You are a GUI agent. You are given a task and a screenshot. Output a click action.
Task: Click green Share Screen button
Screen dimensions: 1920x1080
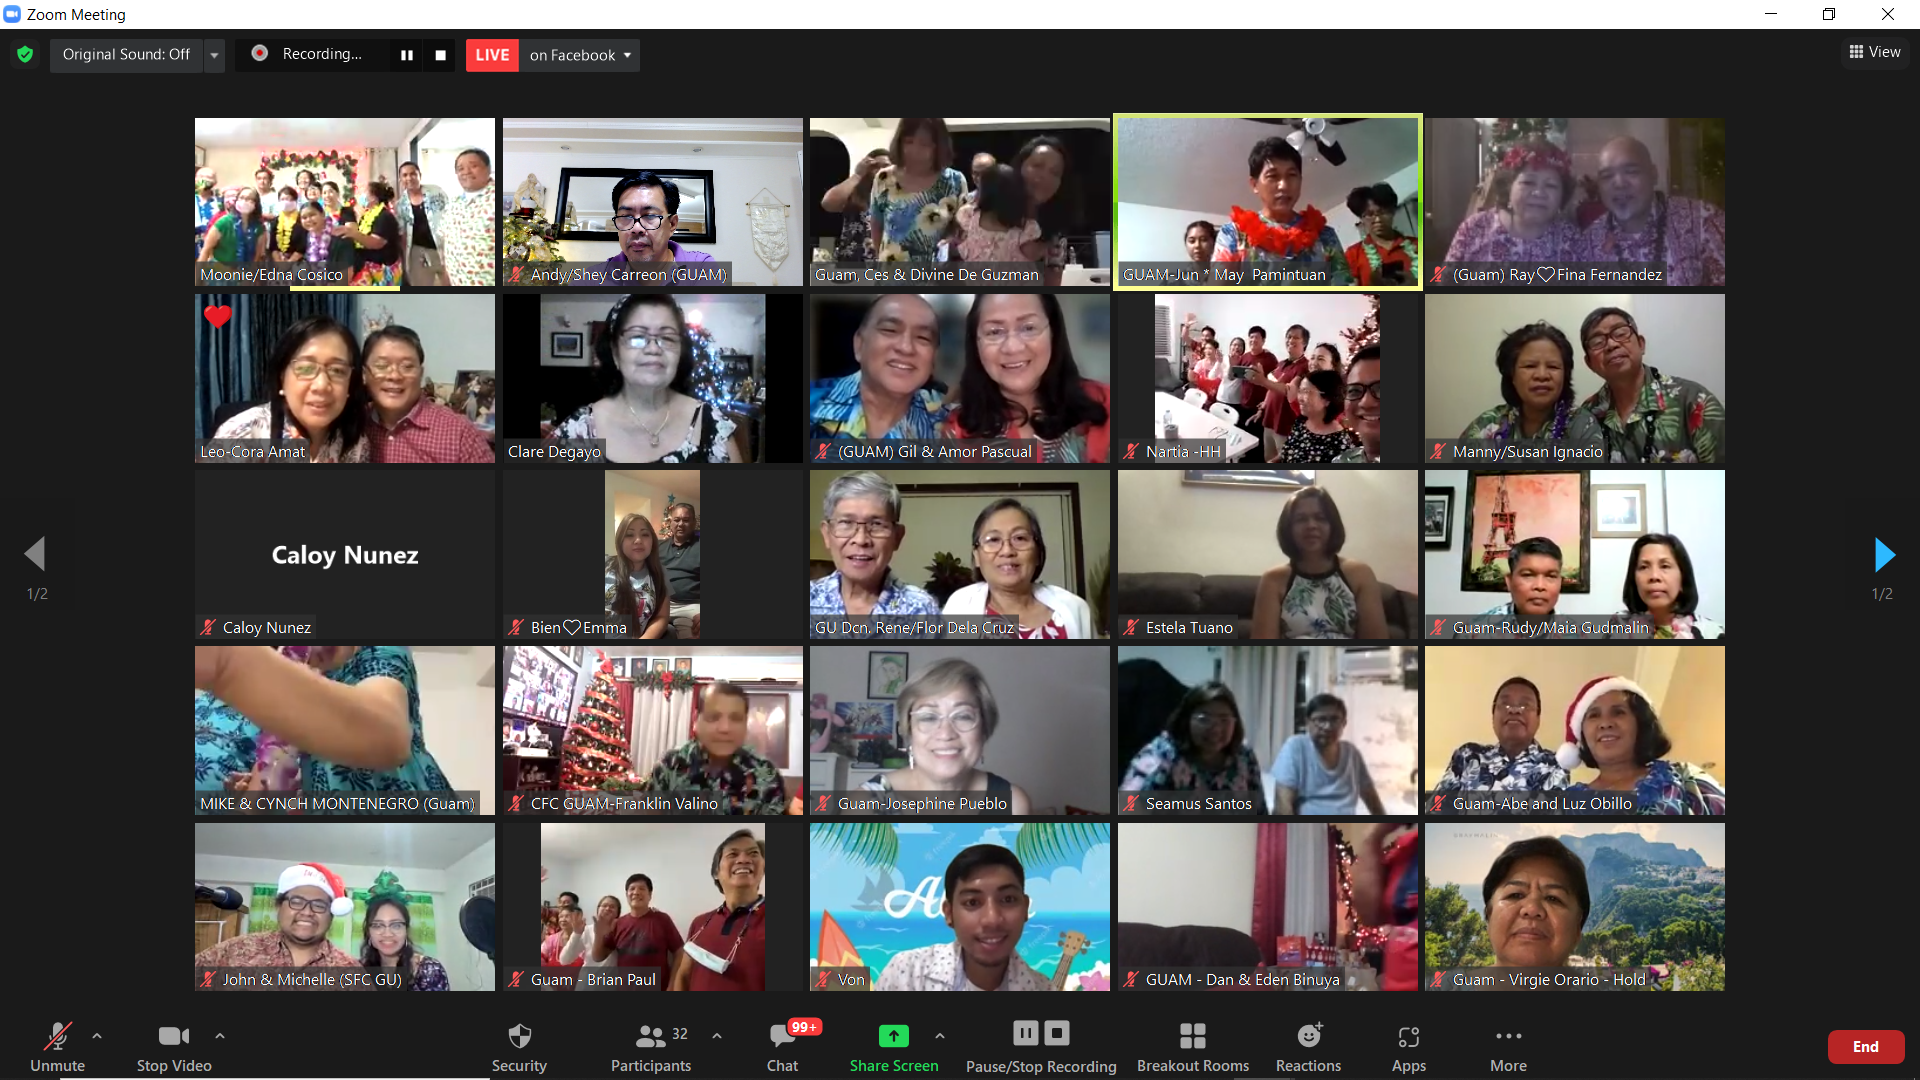[894, 1046]
